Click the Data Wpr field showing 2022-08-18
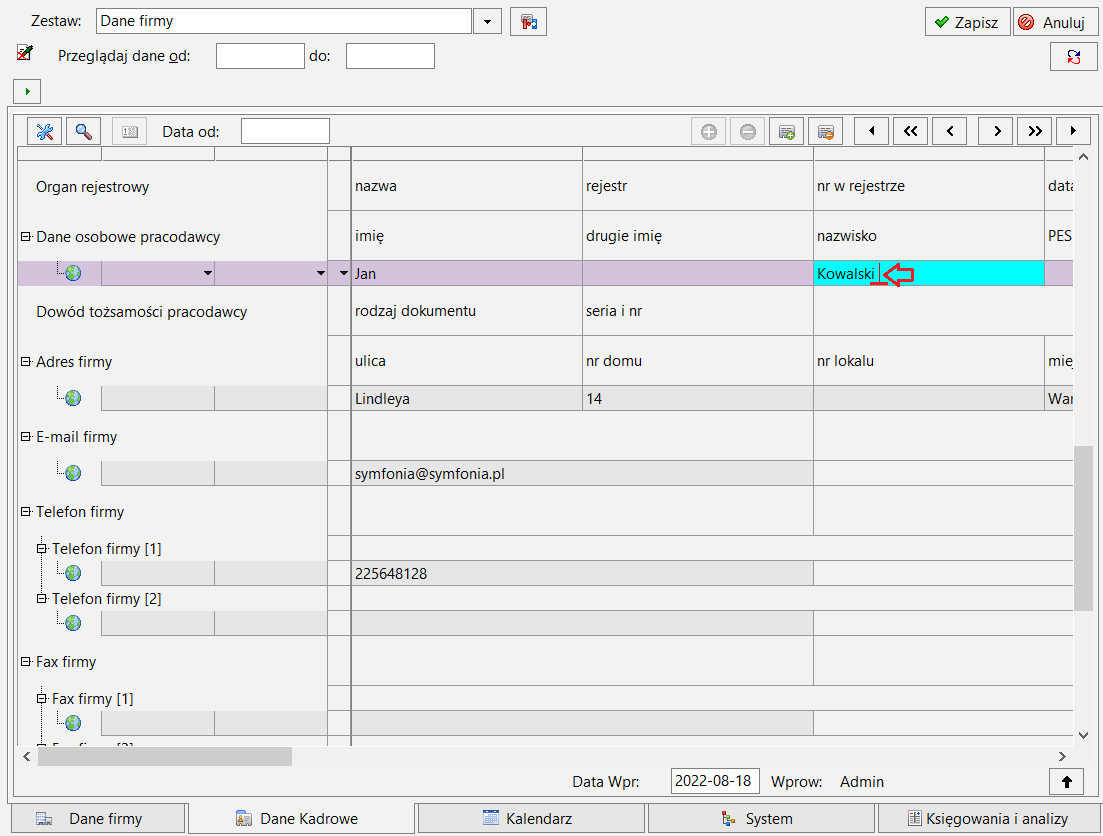The width and height of the screenshot is (1103, 836). pos(715,781)
